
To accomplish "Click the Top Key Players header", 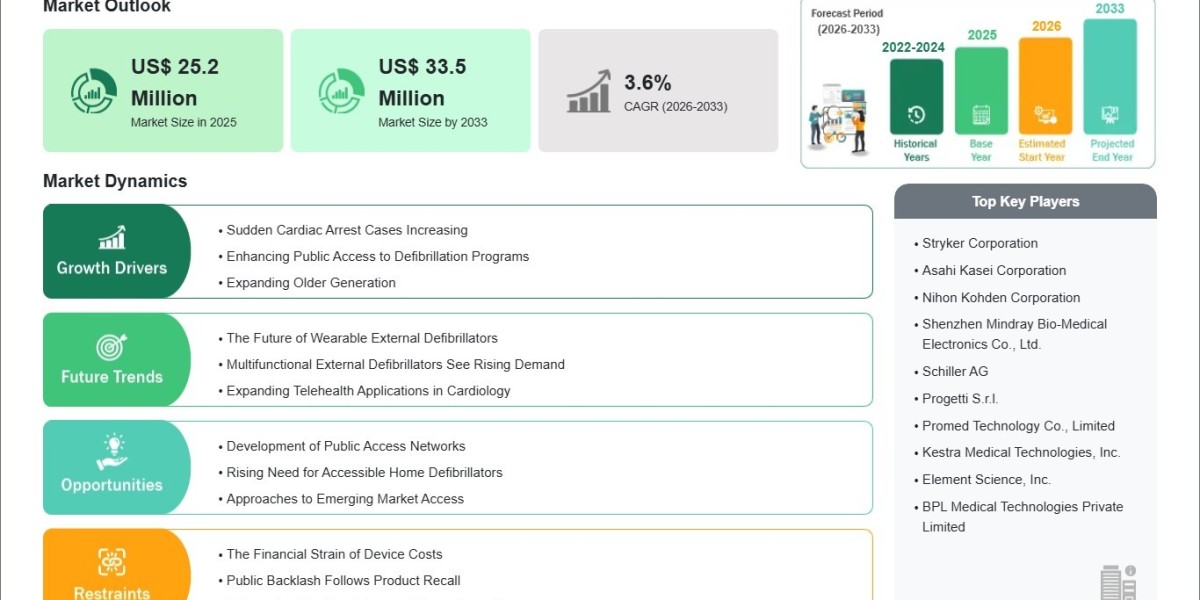I will pyautogui.click(x=1025, y=201).
